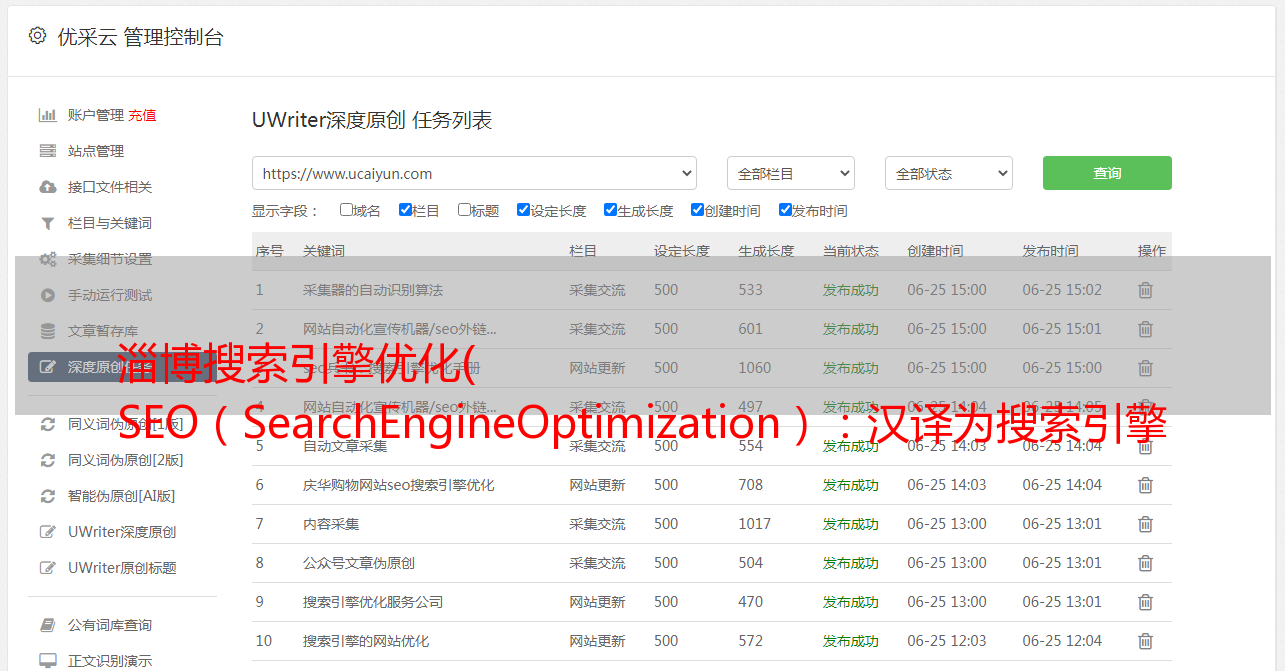Click the gear icon beside 优采云 管理控制台

pyautogui.click(x=37, y=36)
